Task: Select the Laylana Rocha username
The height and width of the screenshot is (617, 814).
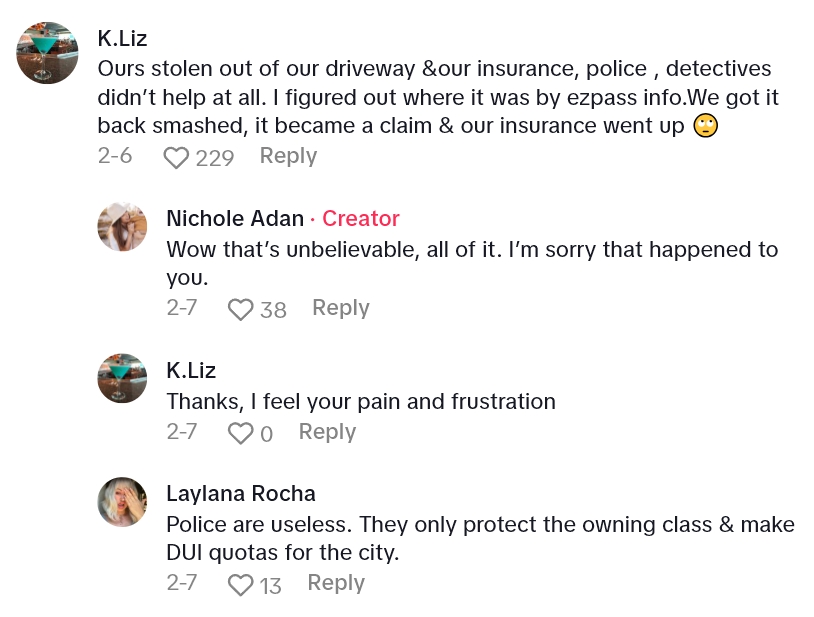Action: [x=240, y=494]
